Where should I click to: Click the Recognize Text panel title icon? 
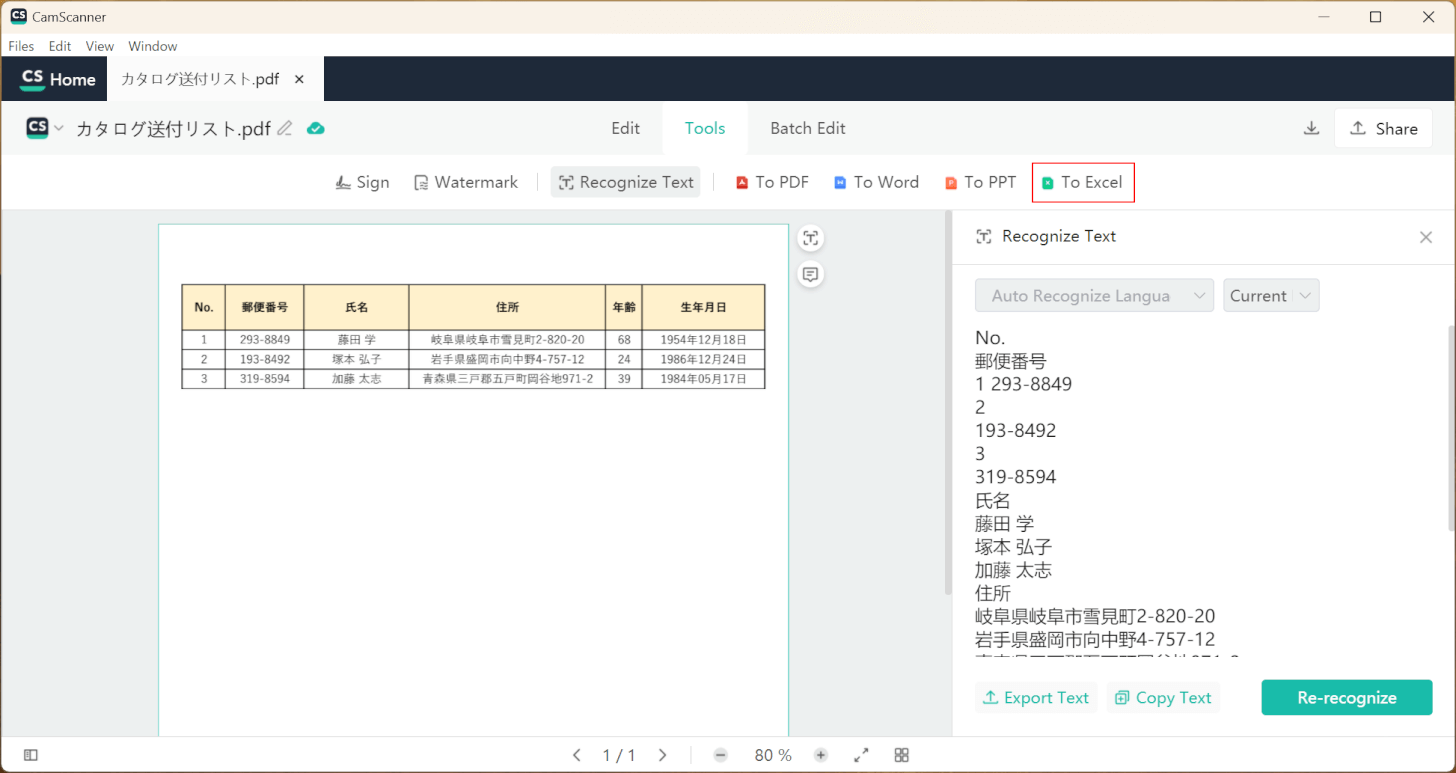(x=984, y=237)
